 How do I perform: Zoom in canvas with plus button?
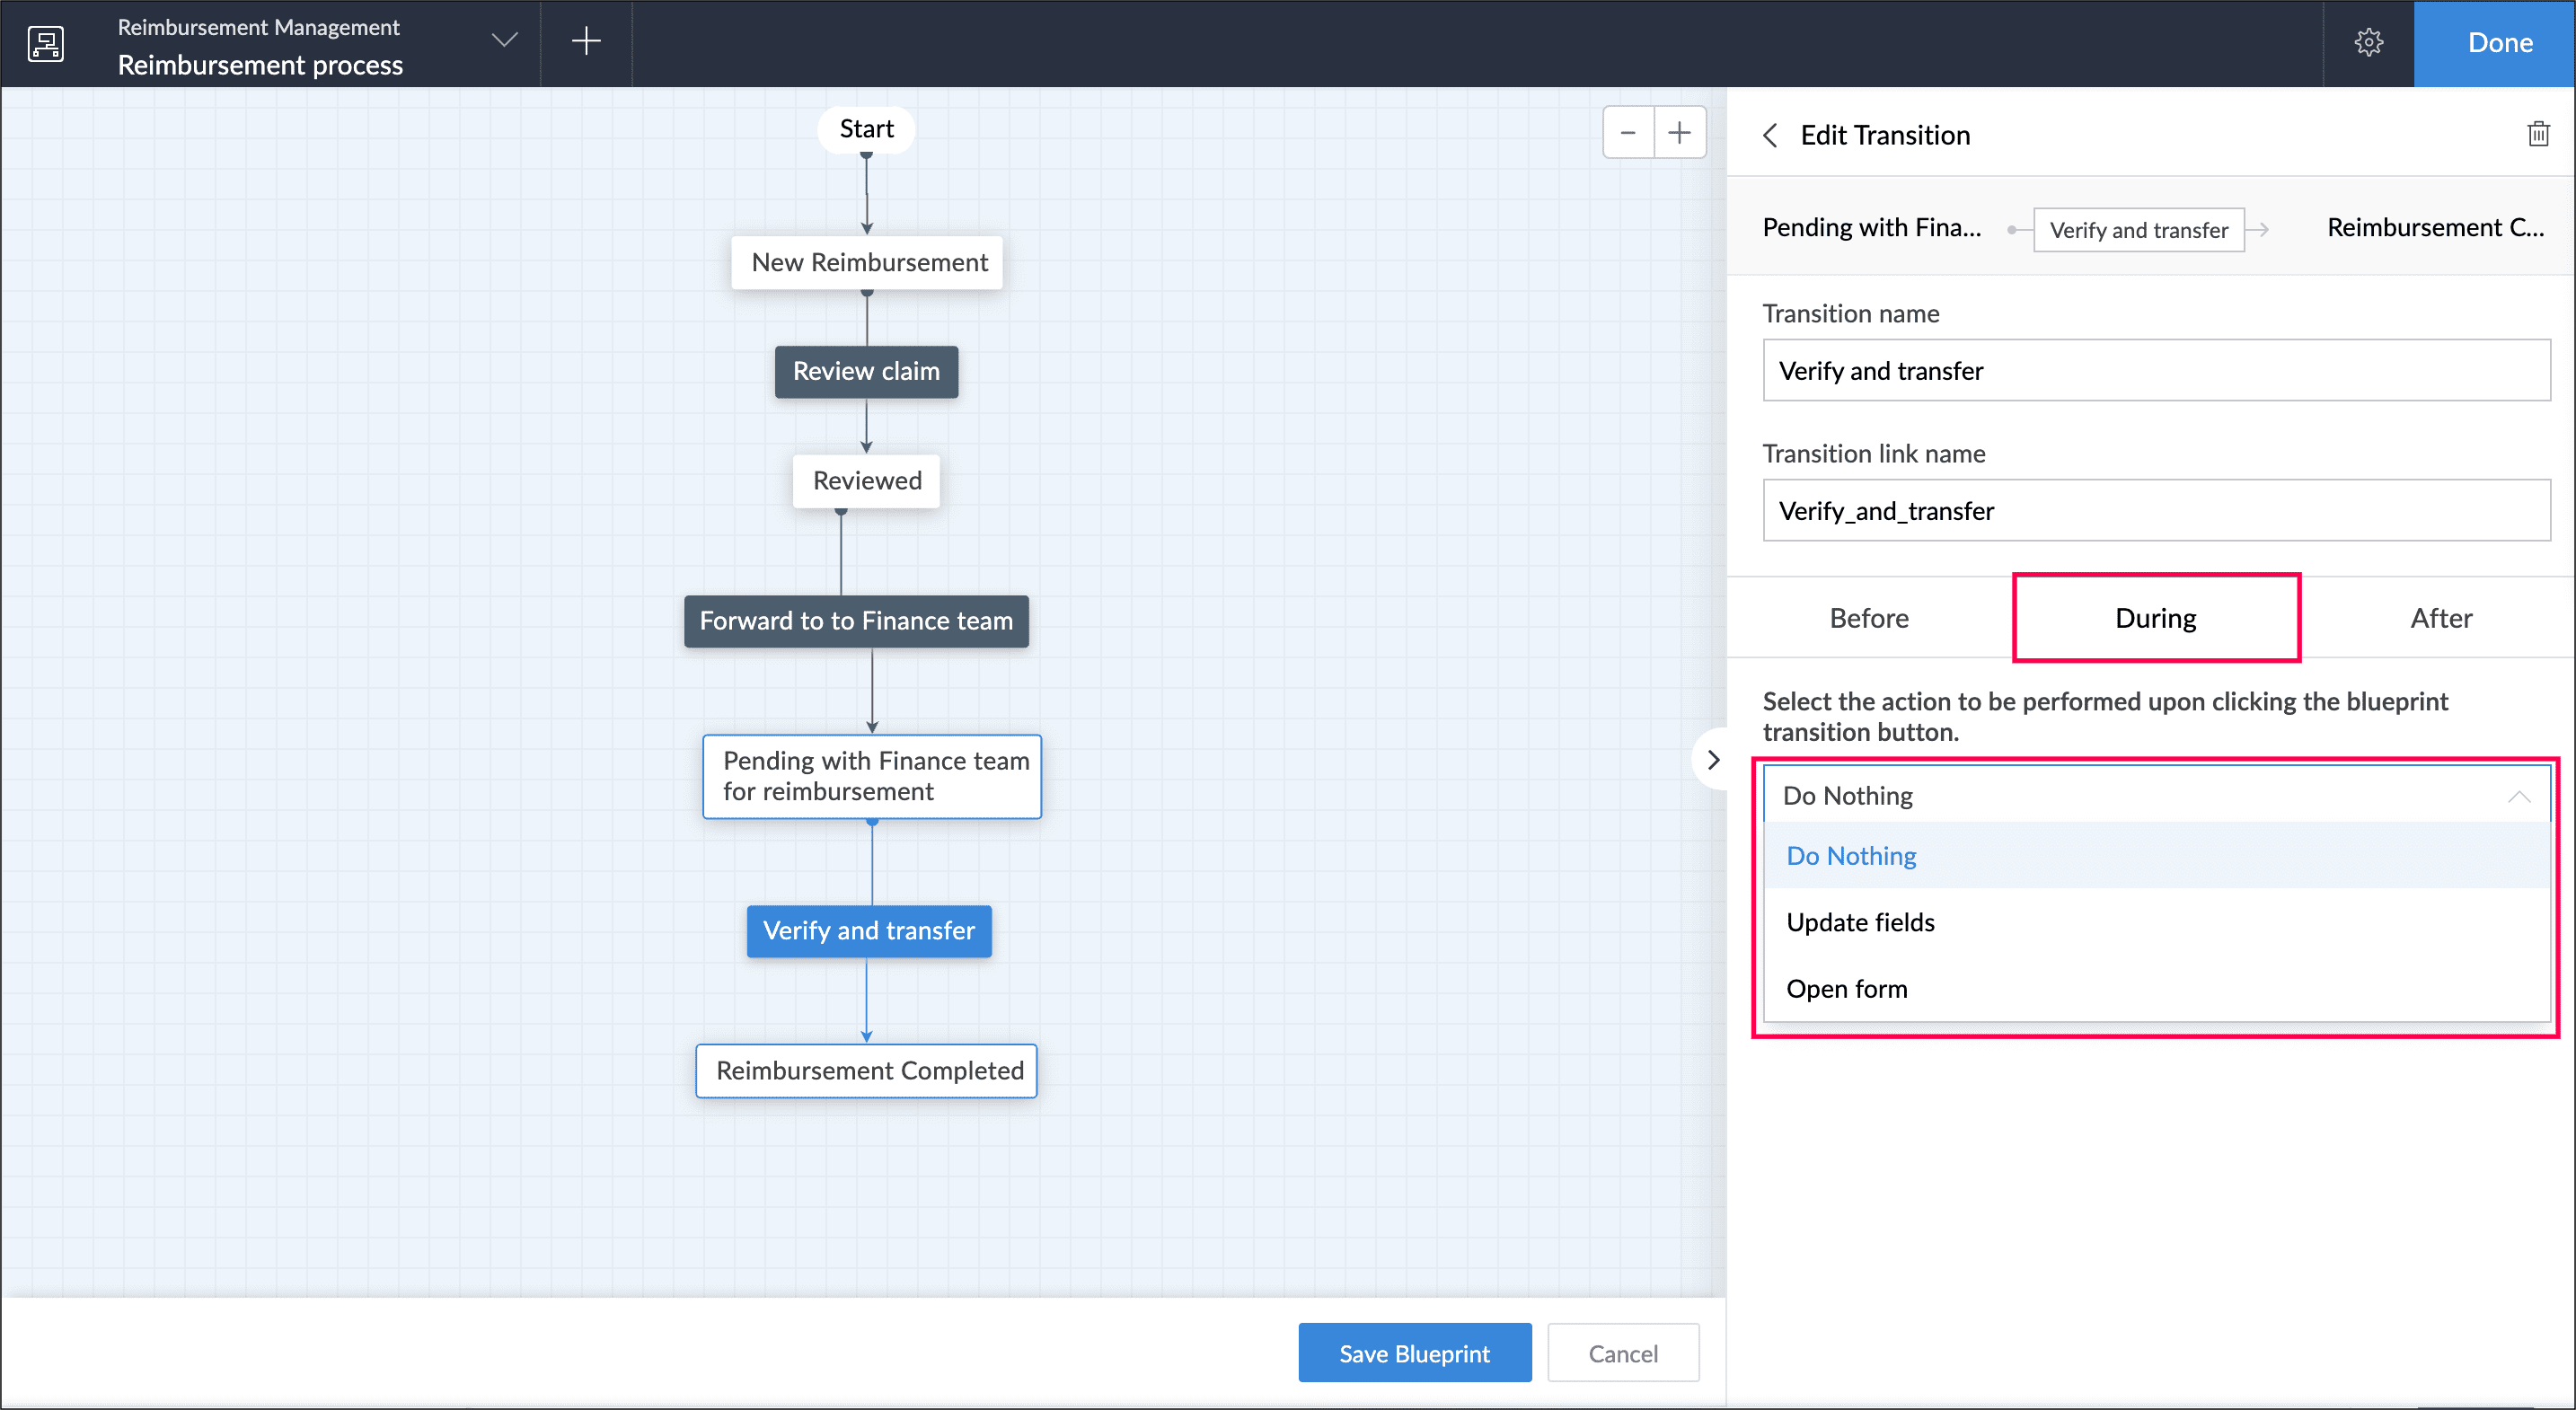[1680, 133]
